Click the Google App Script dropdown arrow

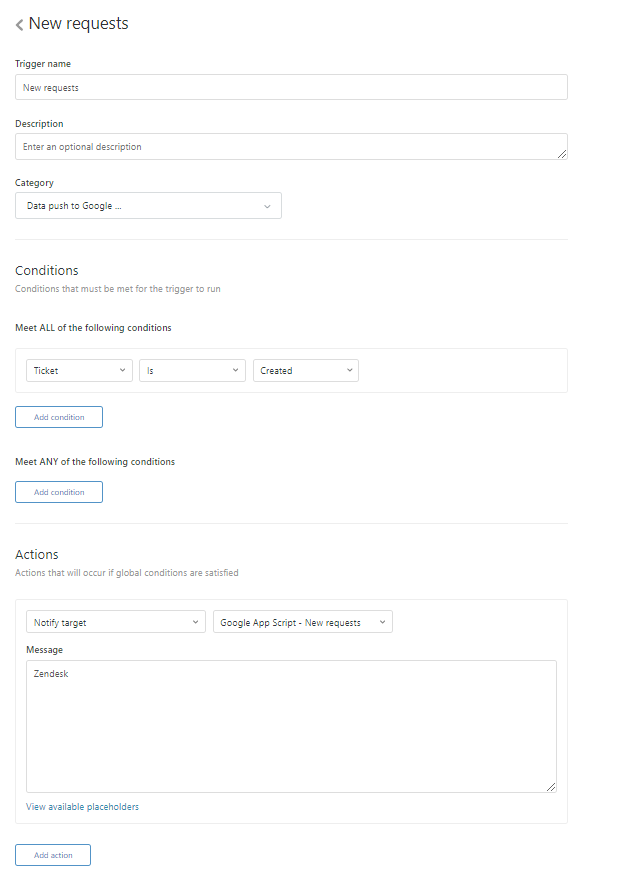tap(380, 621)
